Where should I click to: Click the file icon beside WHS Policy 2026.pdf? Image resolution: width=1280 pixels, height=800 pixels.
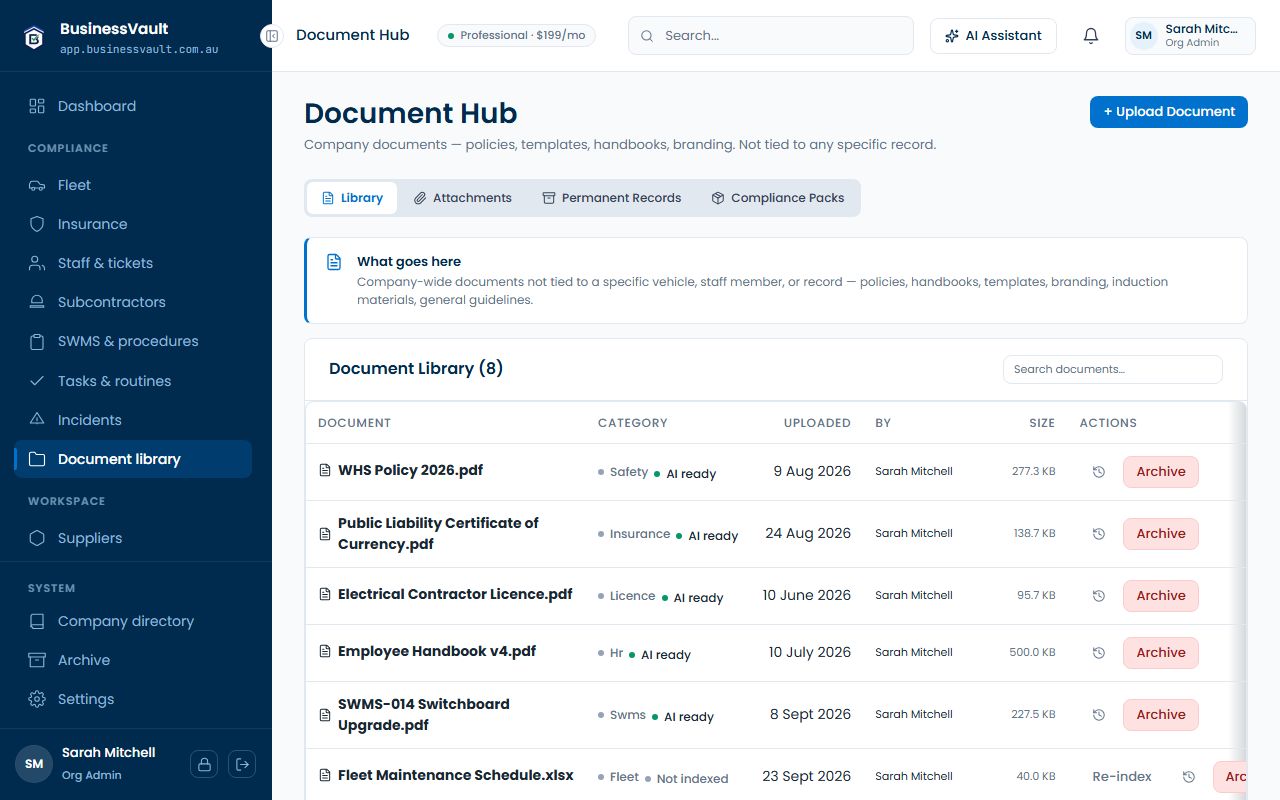pos(324,471)
